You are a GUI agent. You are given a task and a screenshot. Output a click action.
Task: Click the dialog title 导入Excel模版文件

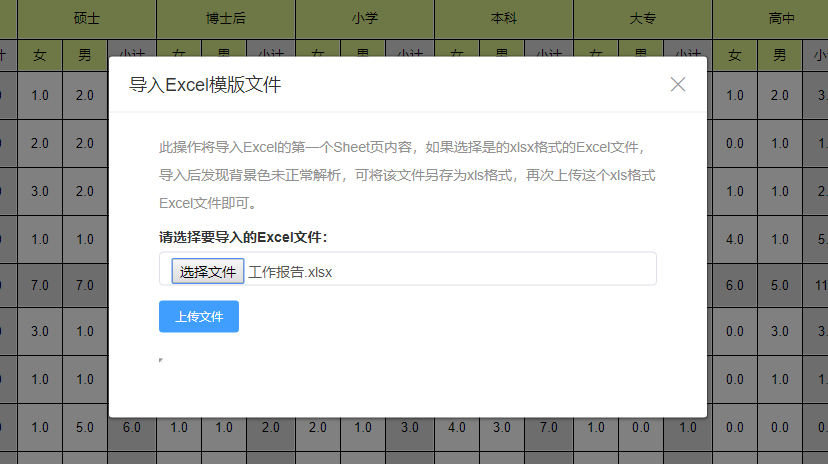pos(205,85)
